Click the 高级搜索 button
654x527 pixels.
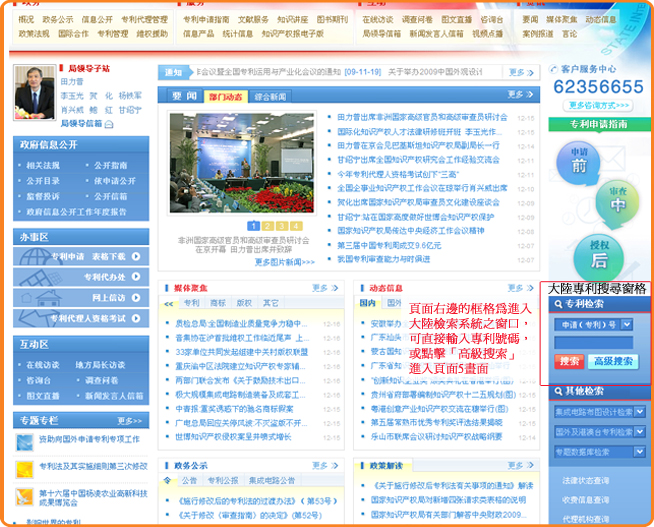point(613,361)
